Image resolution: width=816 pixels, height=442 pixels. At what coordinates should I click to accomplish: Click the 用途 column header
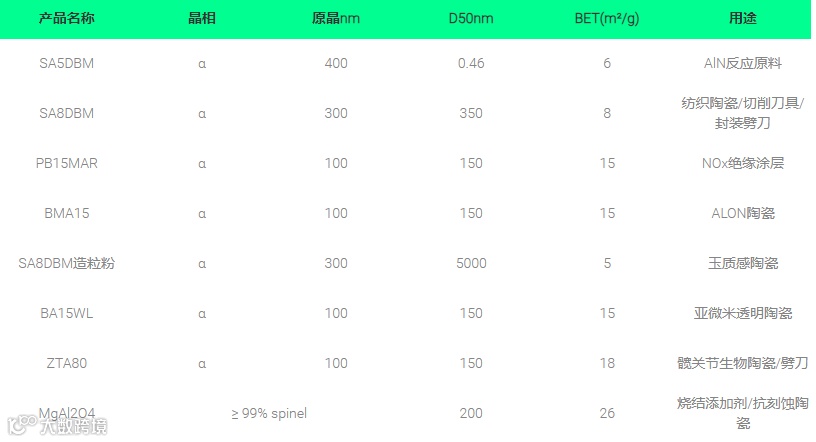tap(743, 18)
